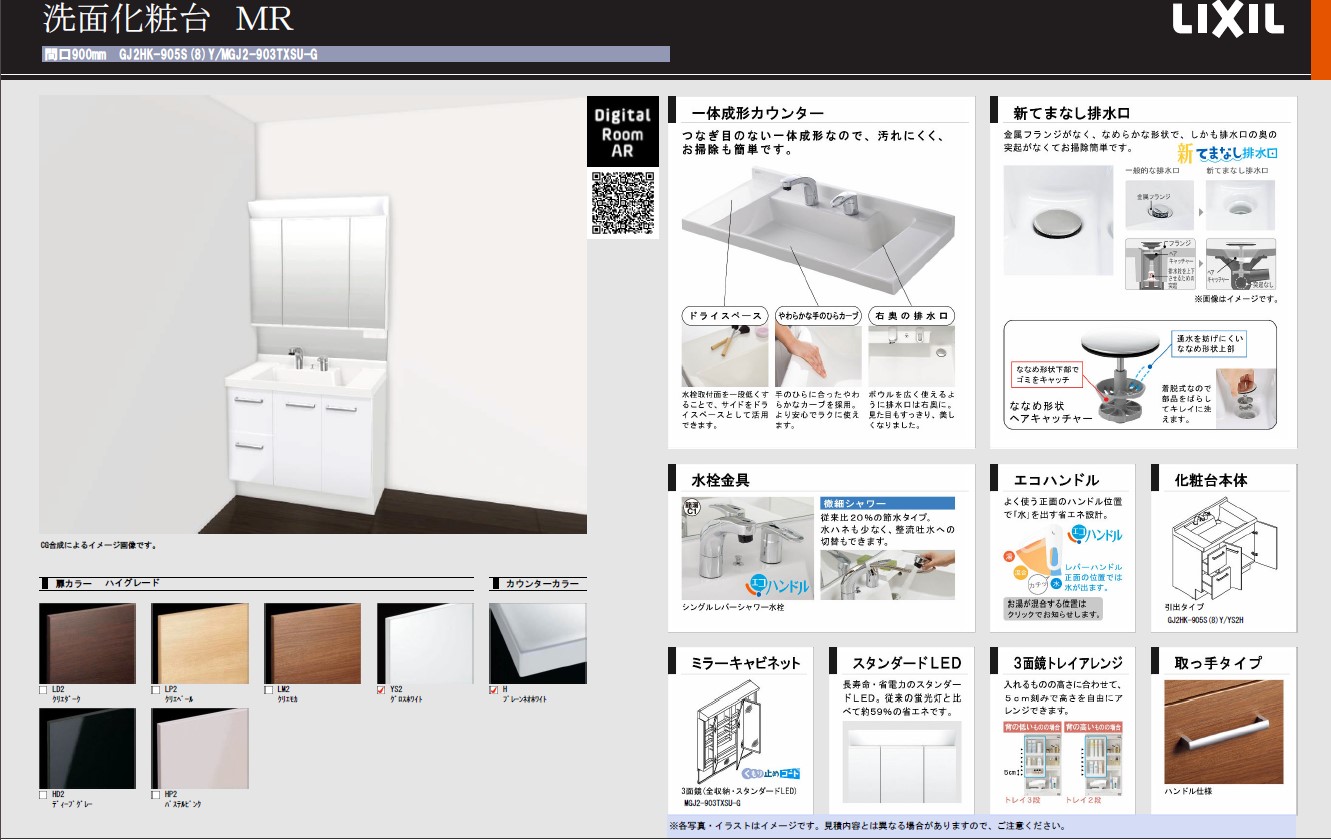Click the くもり止めコート badge
1331x840 pixels.
771,773
